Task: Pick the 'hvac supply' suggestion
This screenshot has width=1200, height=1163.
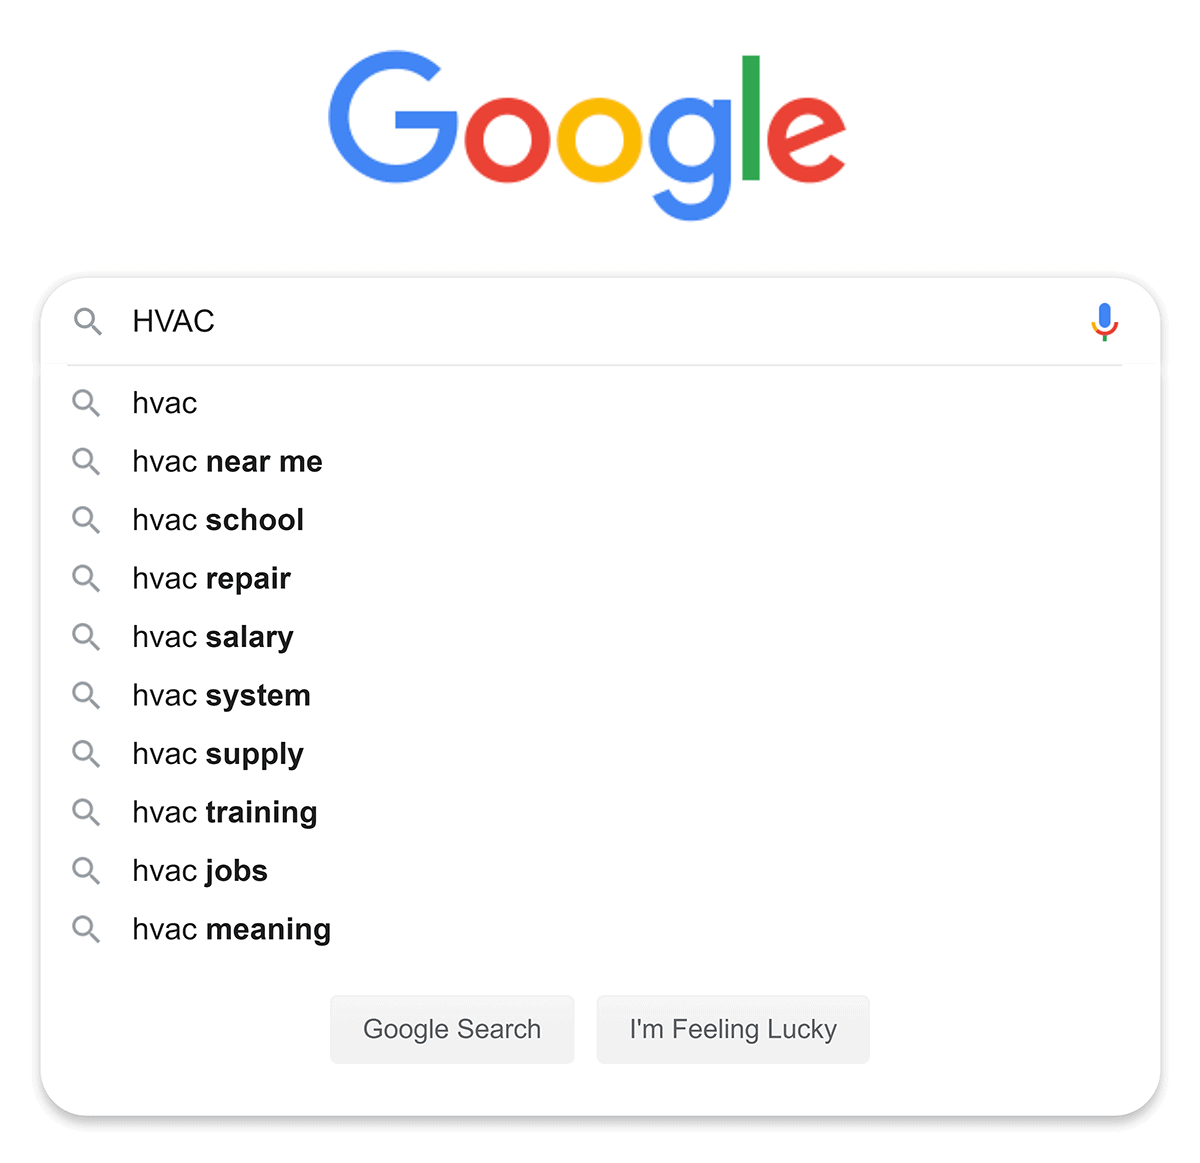Action: (x=218, y=754)
